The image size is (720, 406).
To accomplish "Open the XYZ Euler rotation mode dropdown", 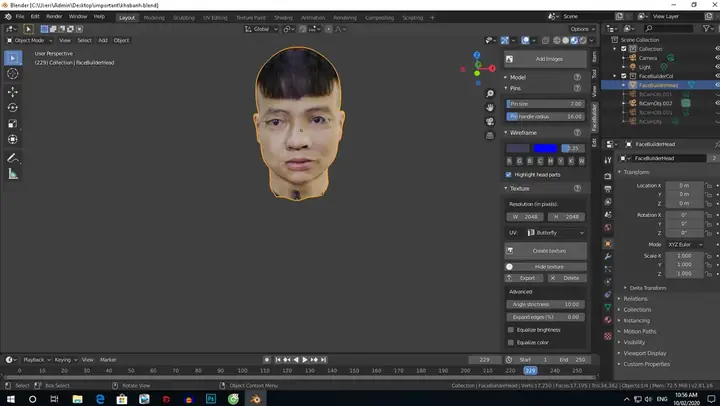I will pyautogui.click(x=685, y=245).
